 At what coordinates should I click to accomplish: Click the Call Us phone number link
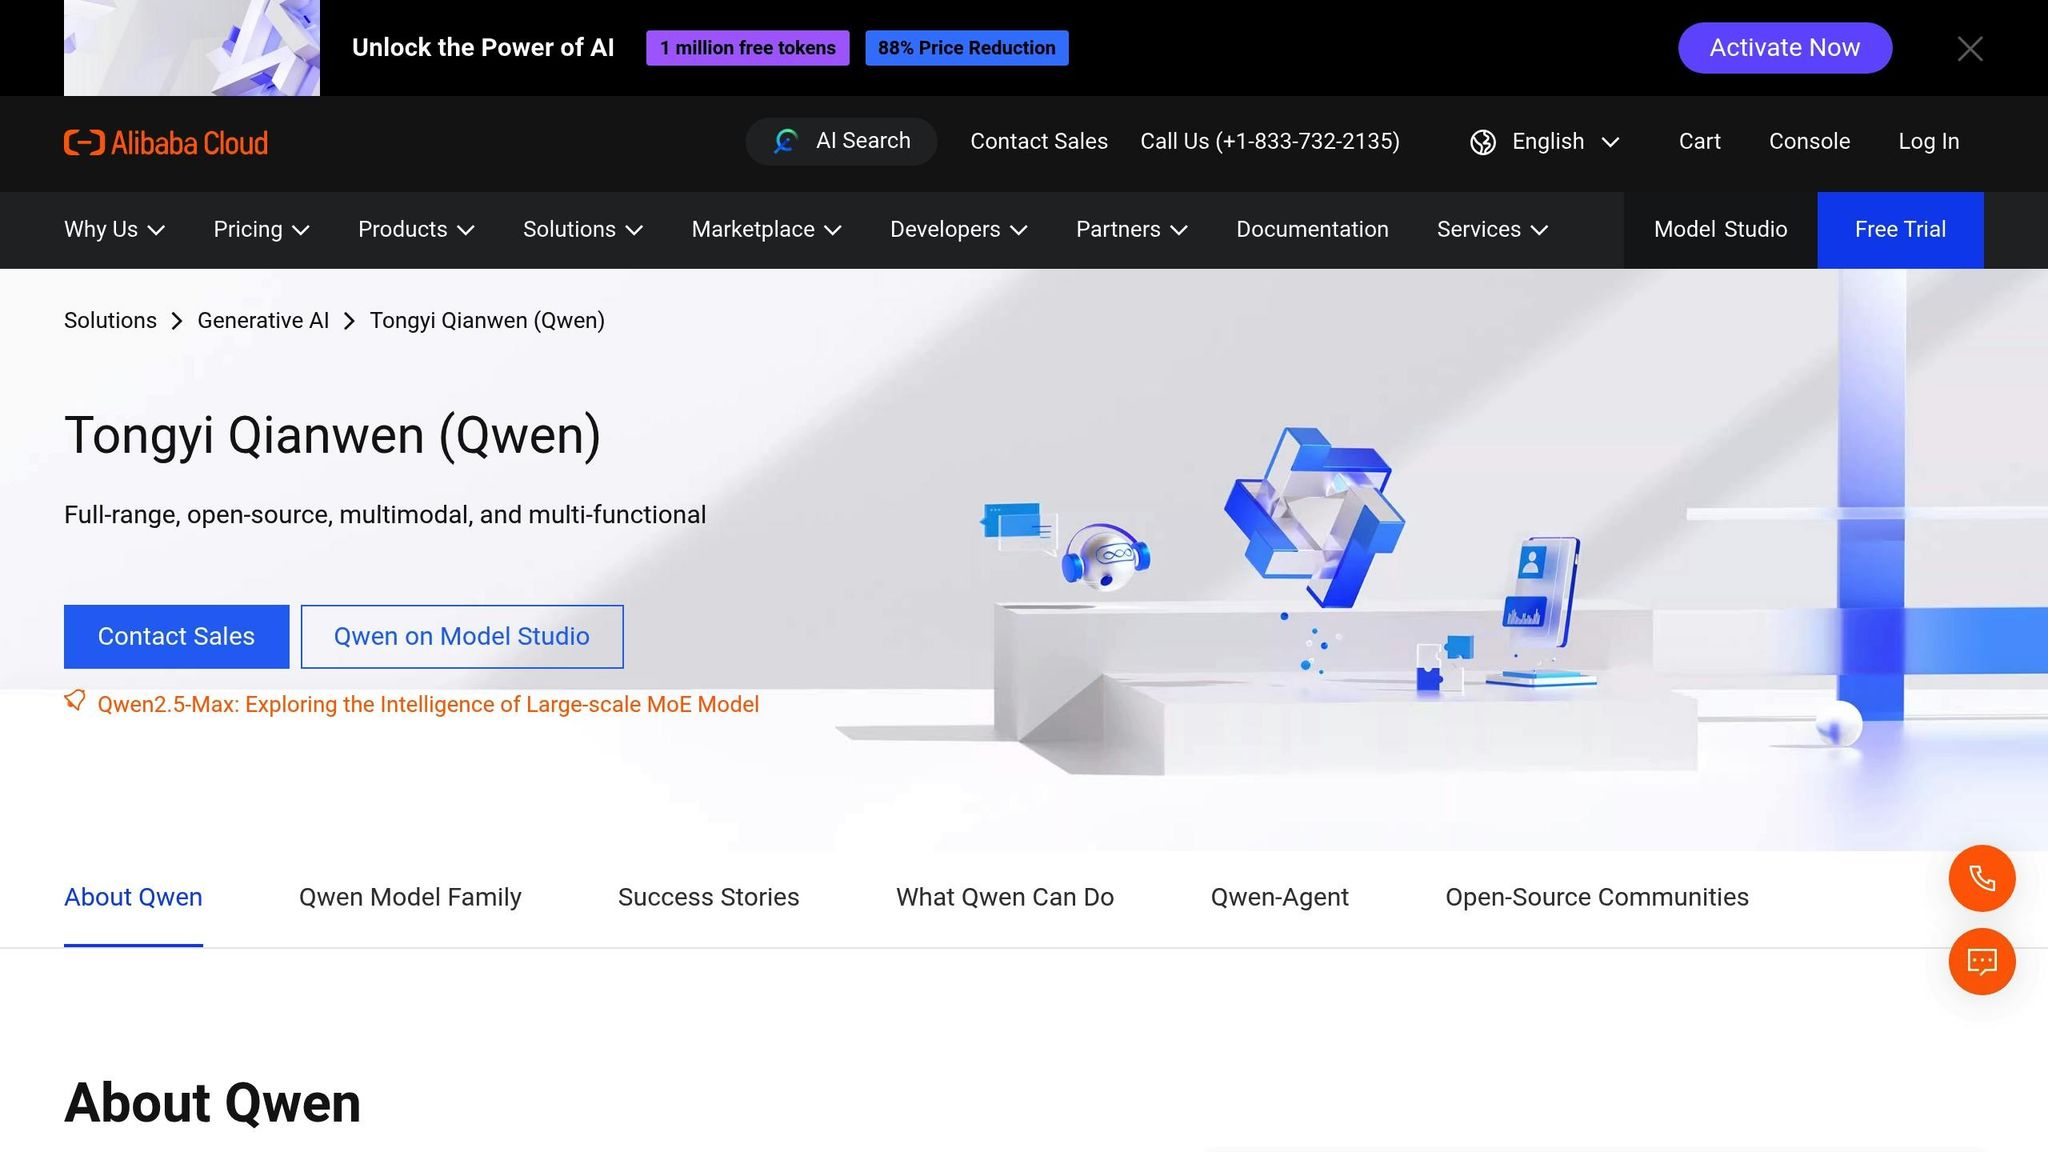pyautogui.click(x=1270, y=142)
